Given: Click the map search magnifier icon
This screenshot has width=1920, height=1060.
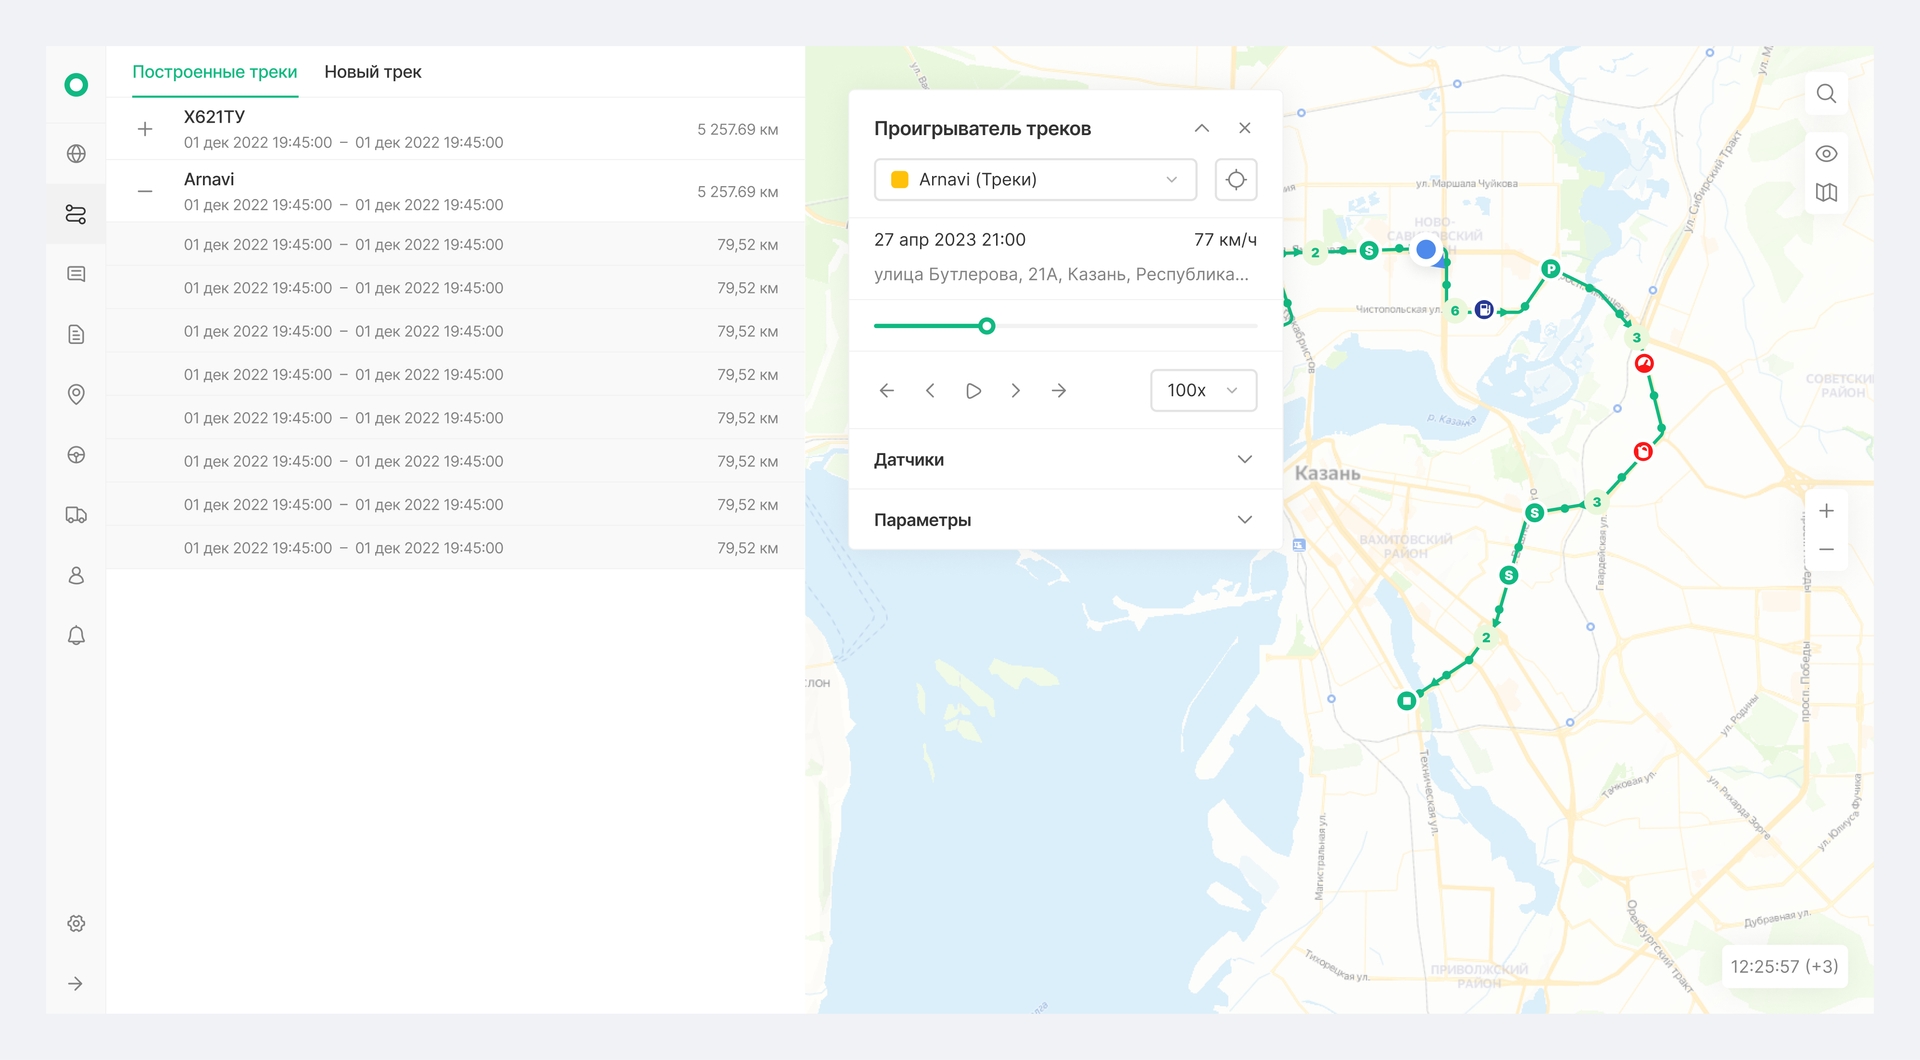Looking at the screenshot, I should [1826, 94].
